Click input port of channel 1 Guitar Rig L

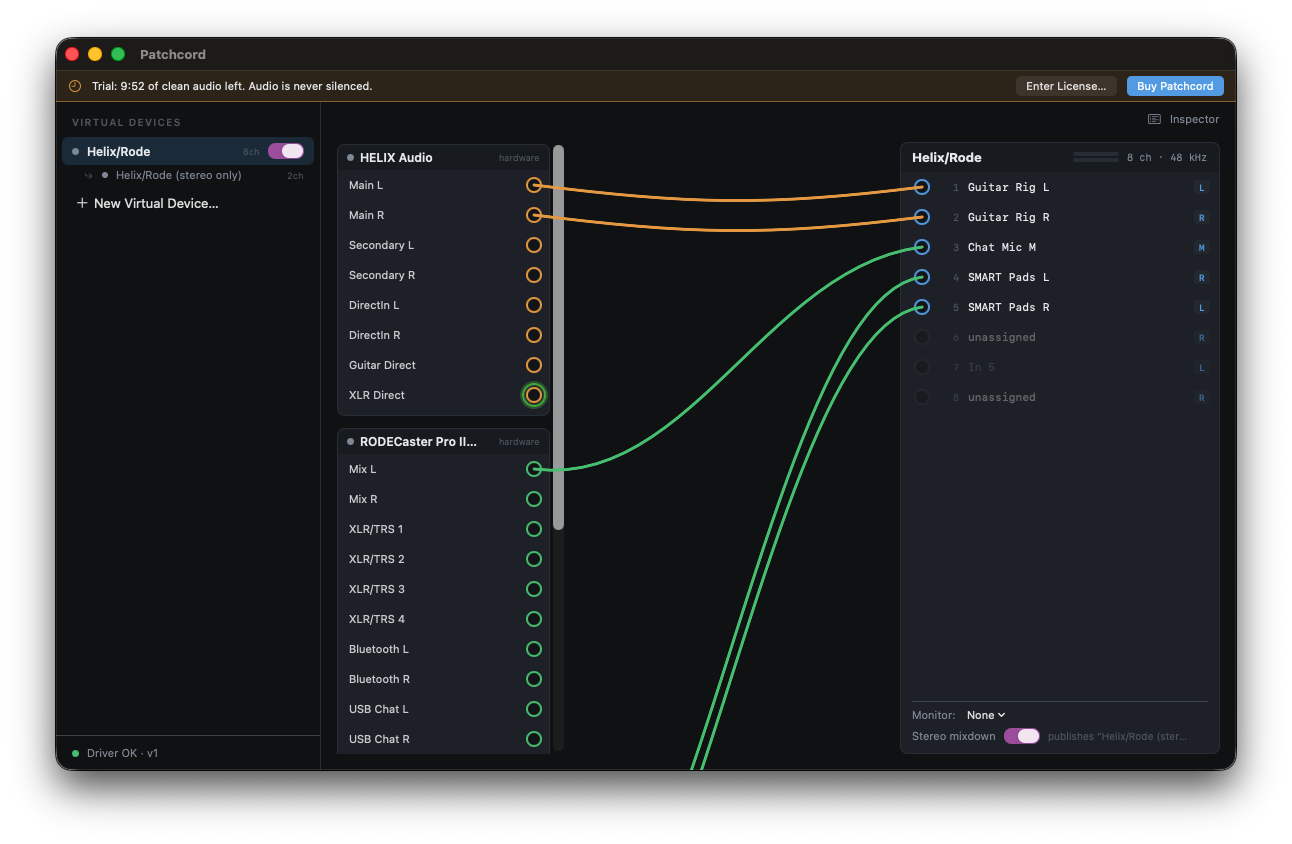(x=922, y=187)
